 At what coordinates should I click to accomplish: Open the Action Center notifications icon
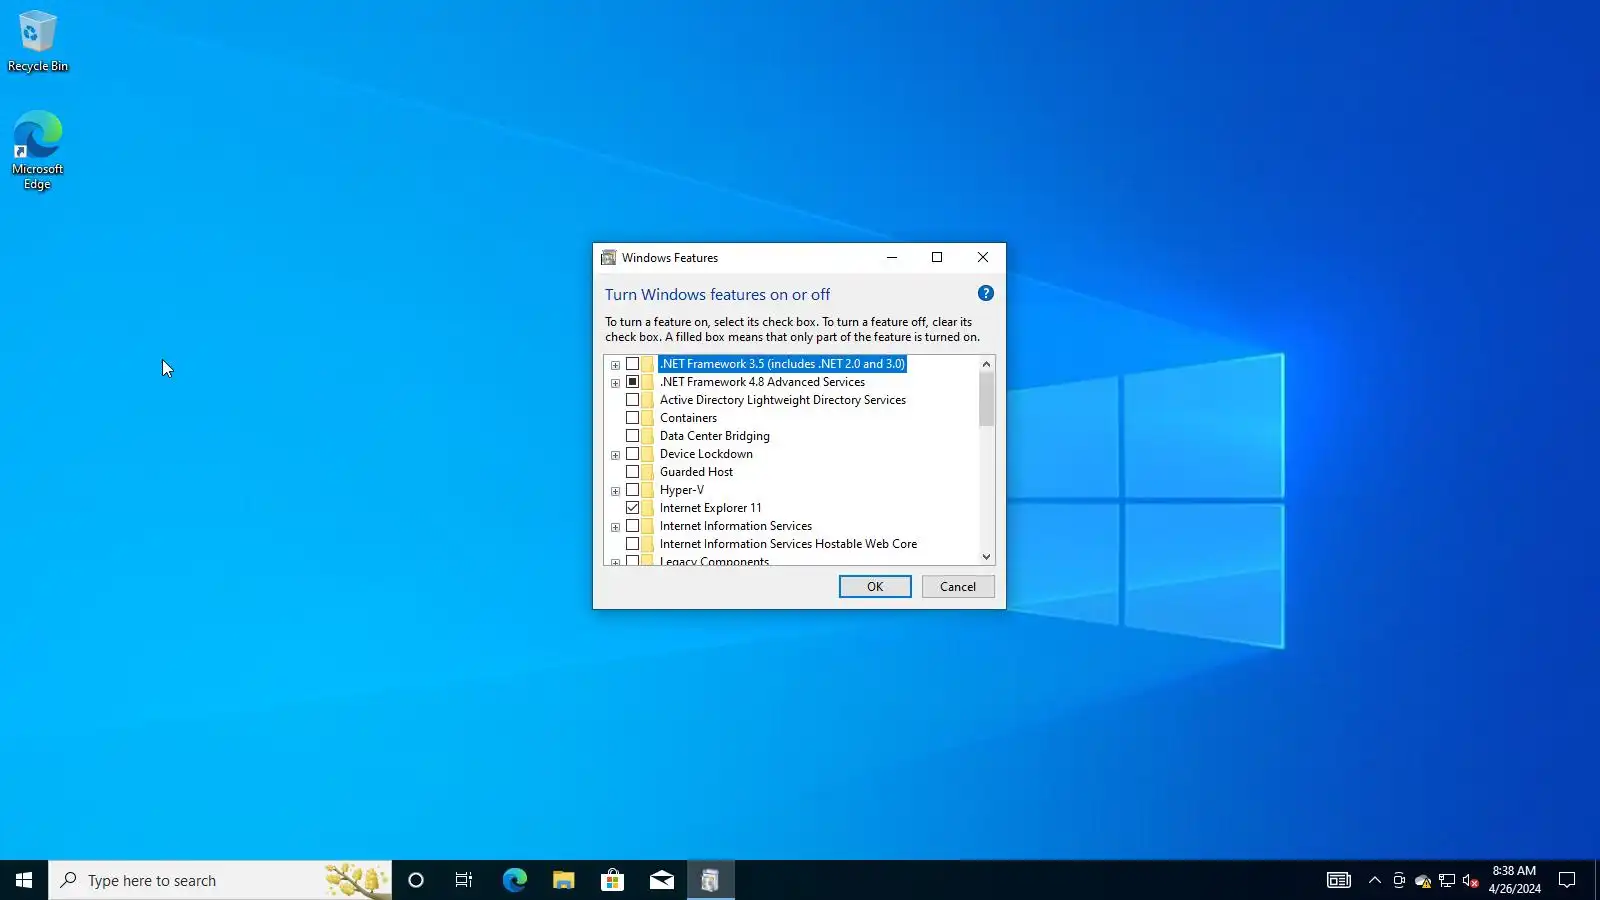click(1567, 880)
